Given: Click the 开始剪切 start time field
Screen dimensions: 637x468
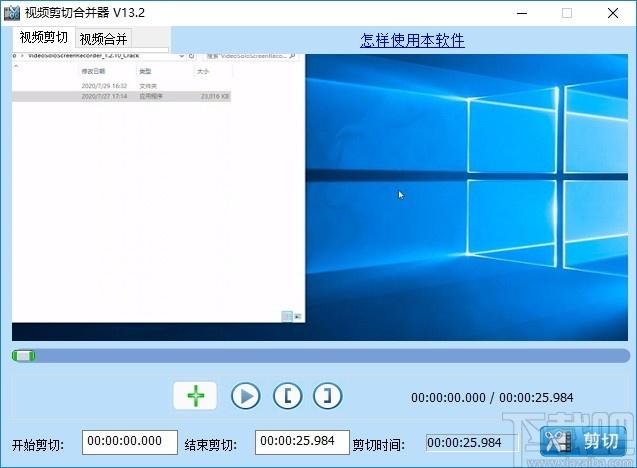Looking at the screenshot, I should coord(130,442).
